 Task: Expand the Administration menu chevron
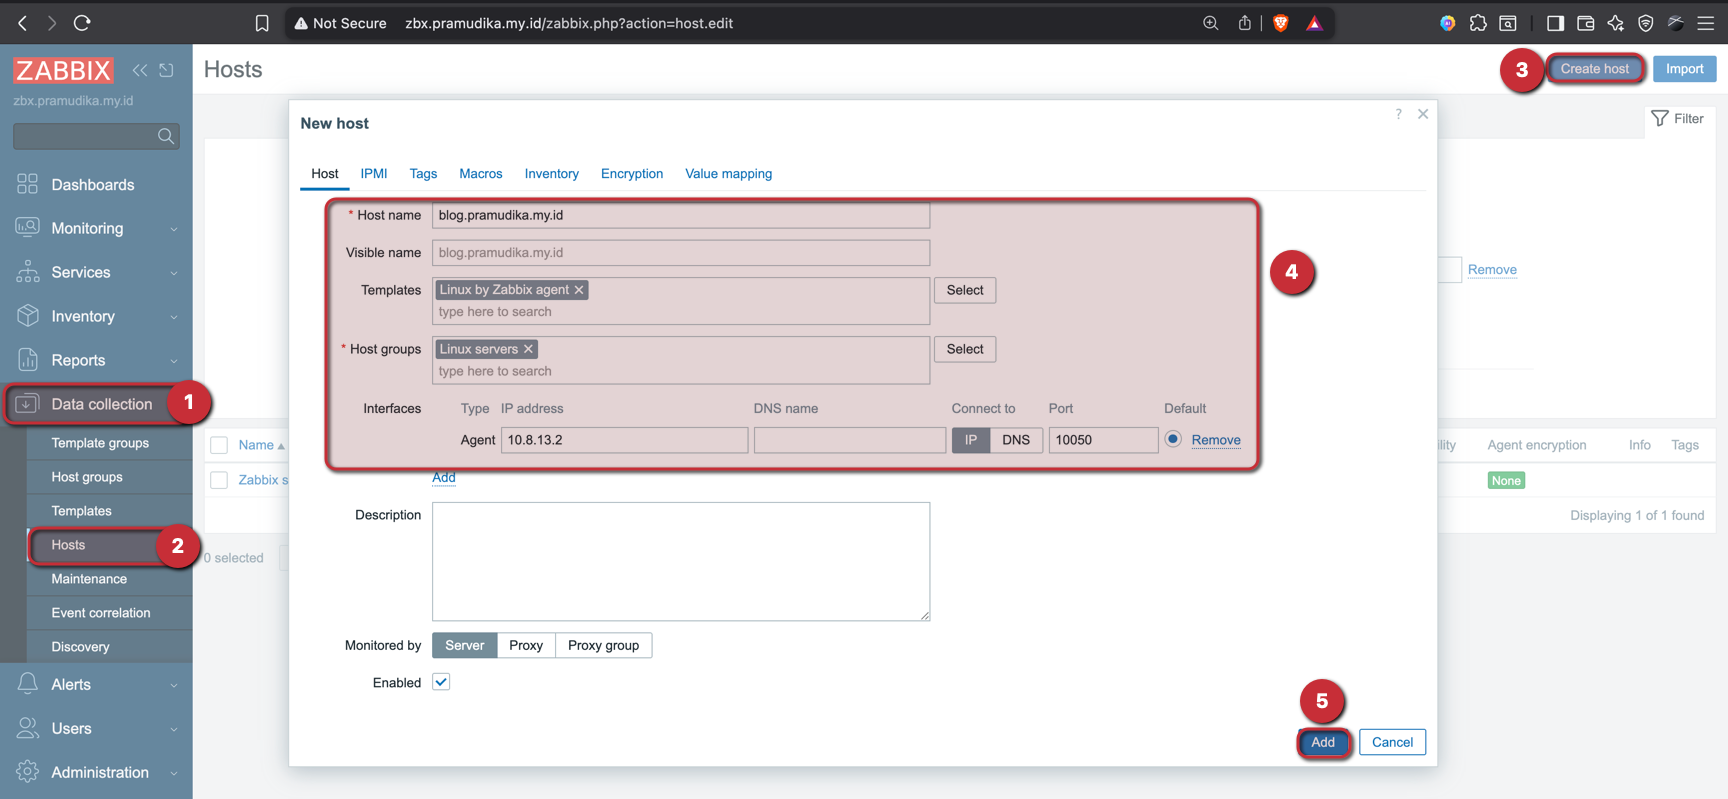(174, 773)
